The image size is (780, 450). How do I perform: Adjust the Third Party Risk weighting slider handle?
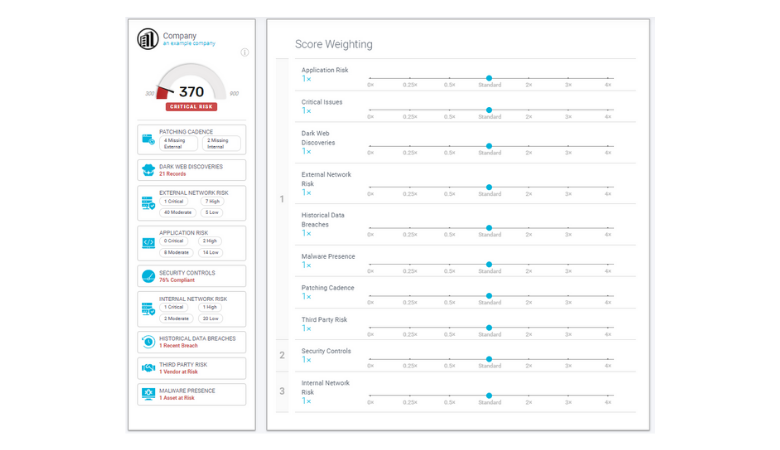point(489,328)
